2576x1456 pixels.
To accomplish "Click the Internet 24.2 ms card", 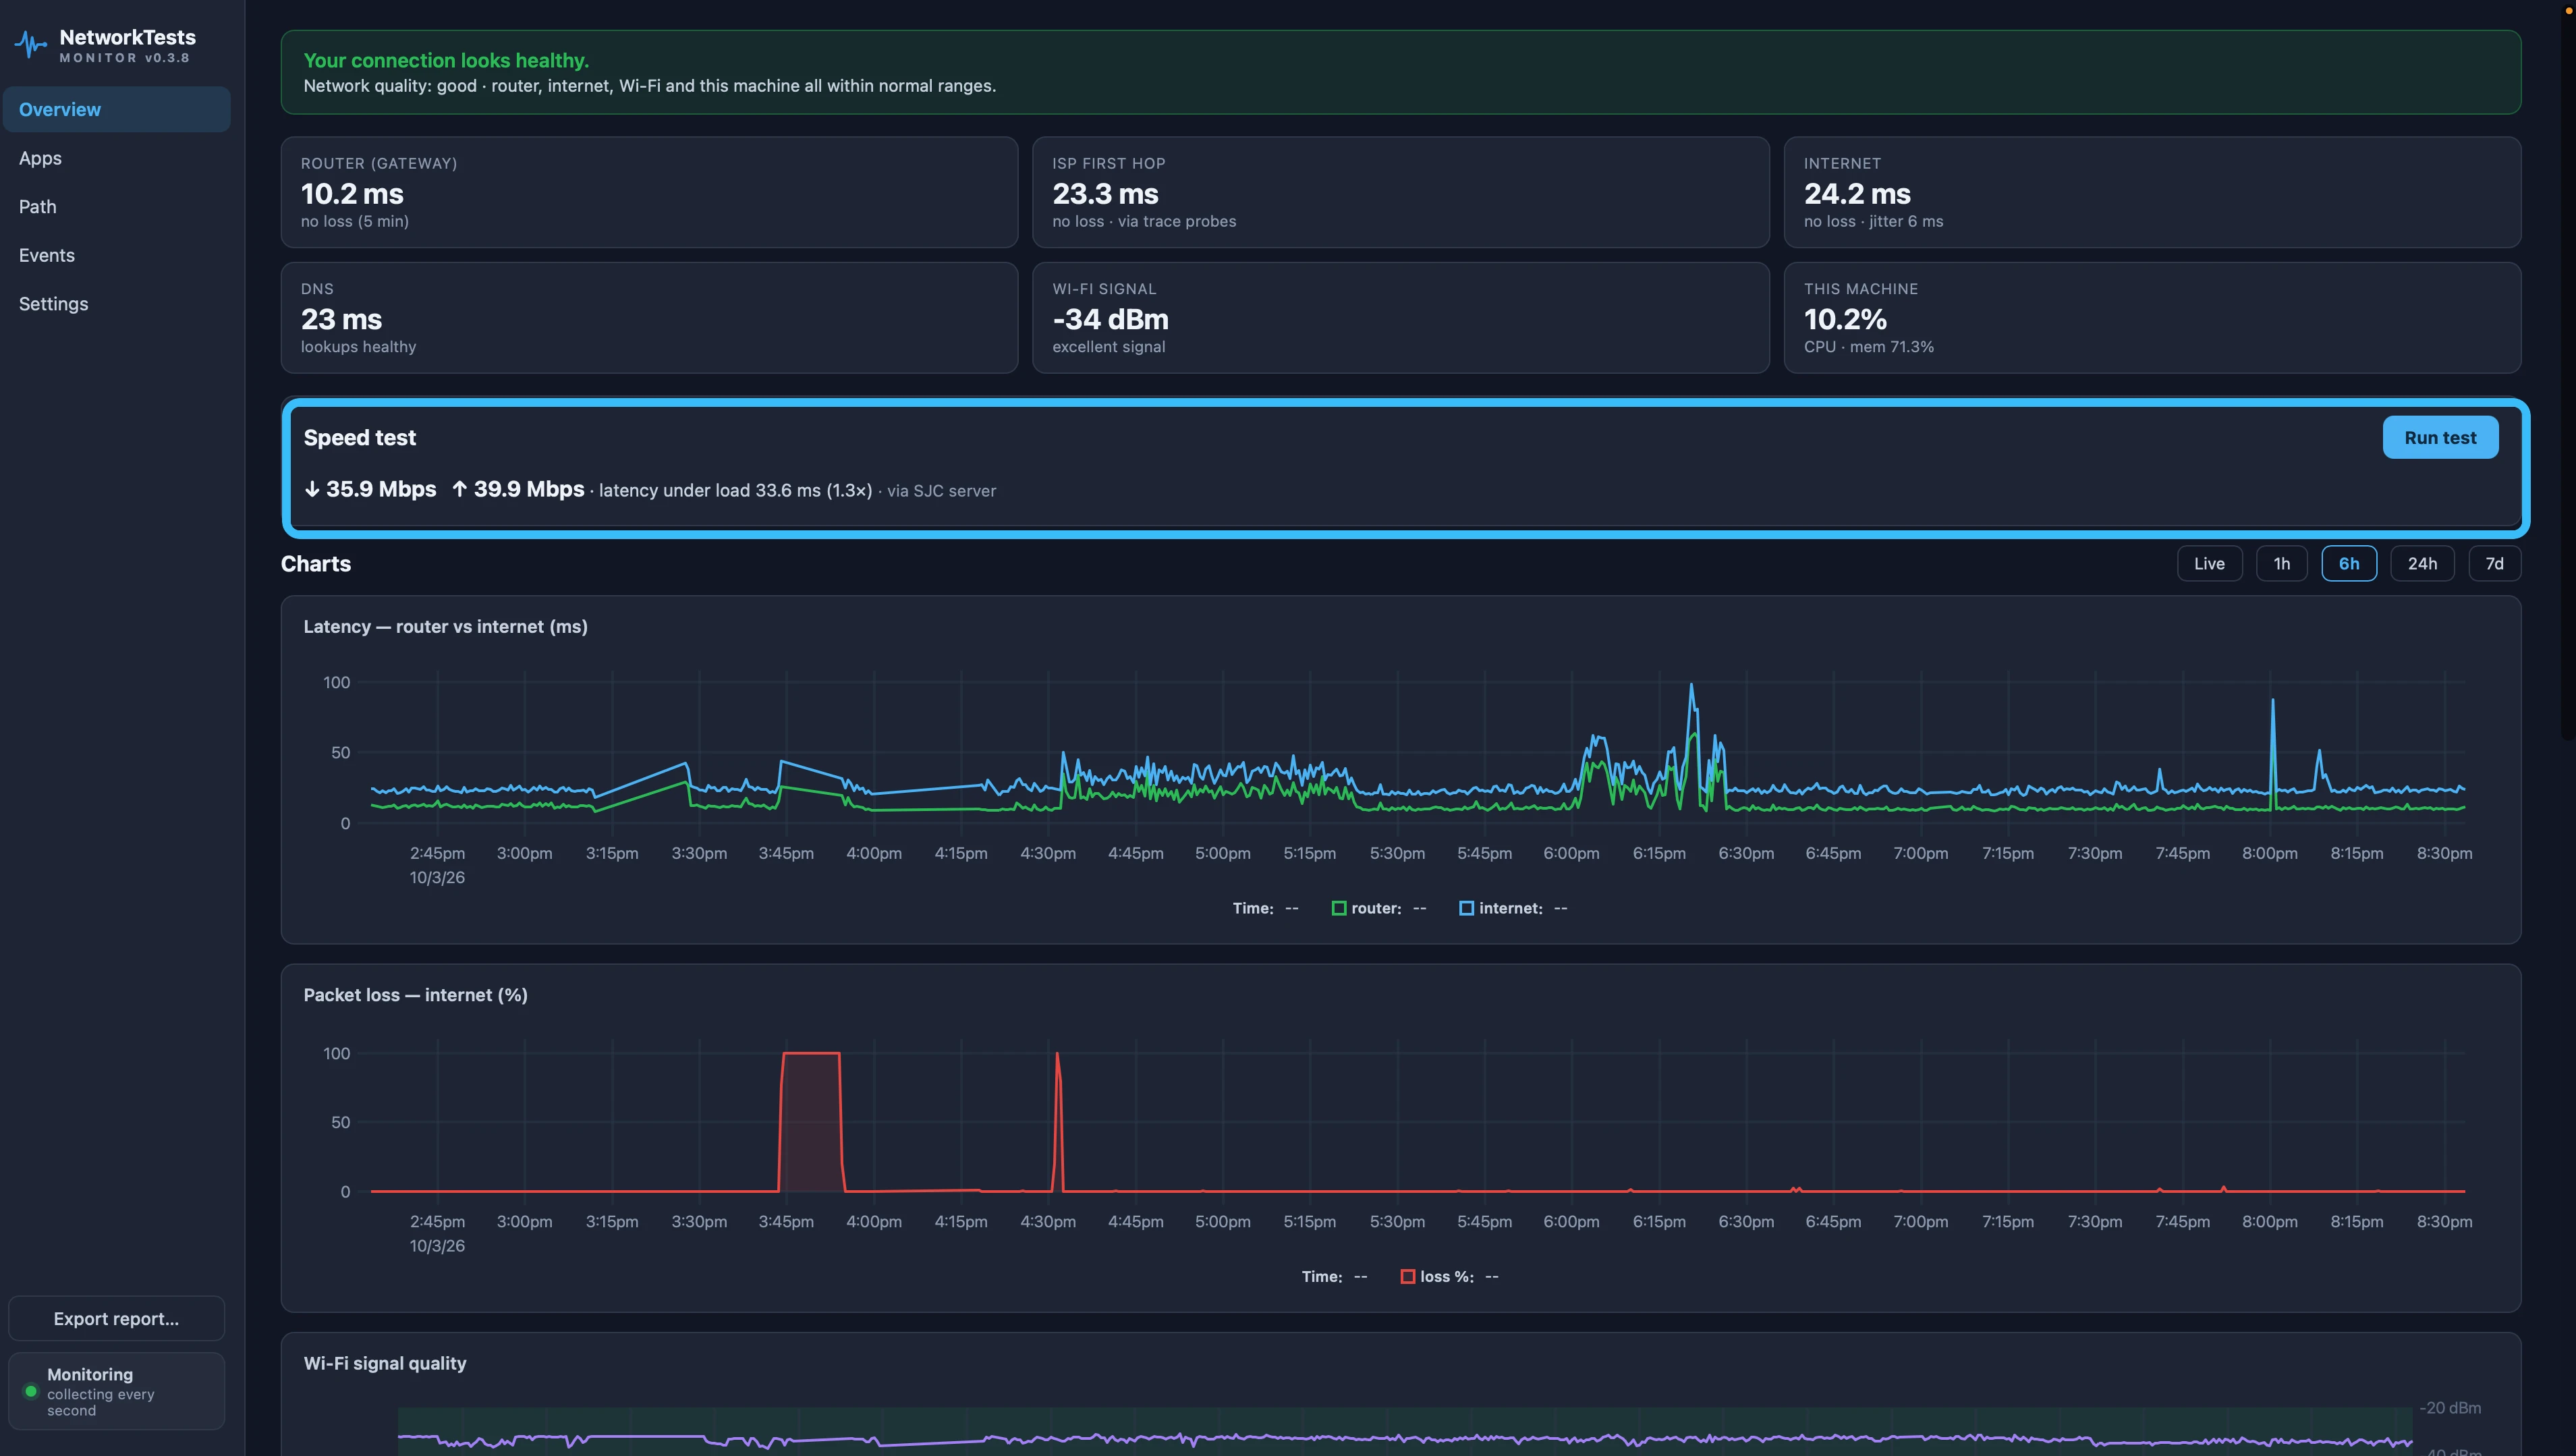I will point(2152,192).
